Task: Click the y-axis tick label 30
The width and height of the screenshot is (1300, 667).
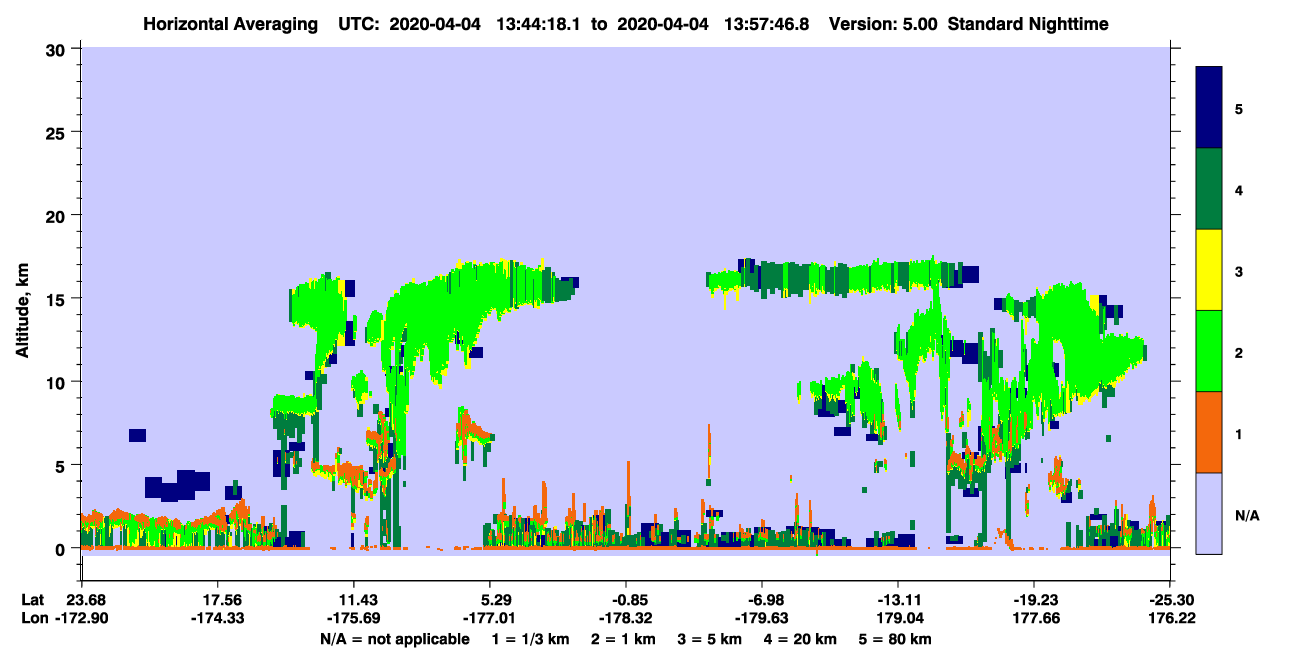Action: pyautogui.click(x=57, y=49)
